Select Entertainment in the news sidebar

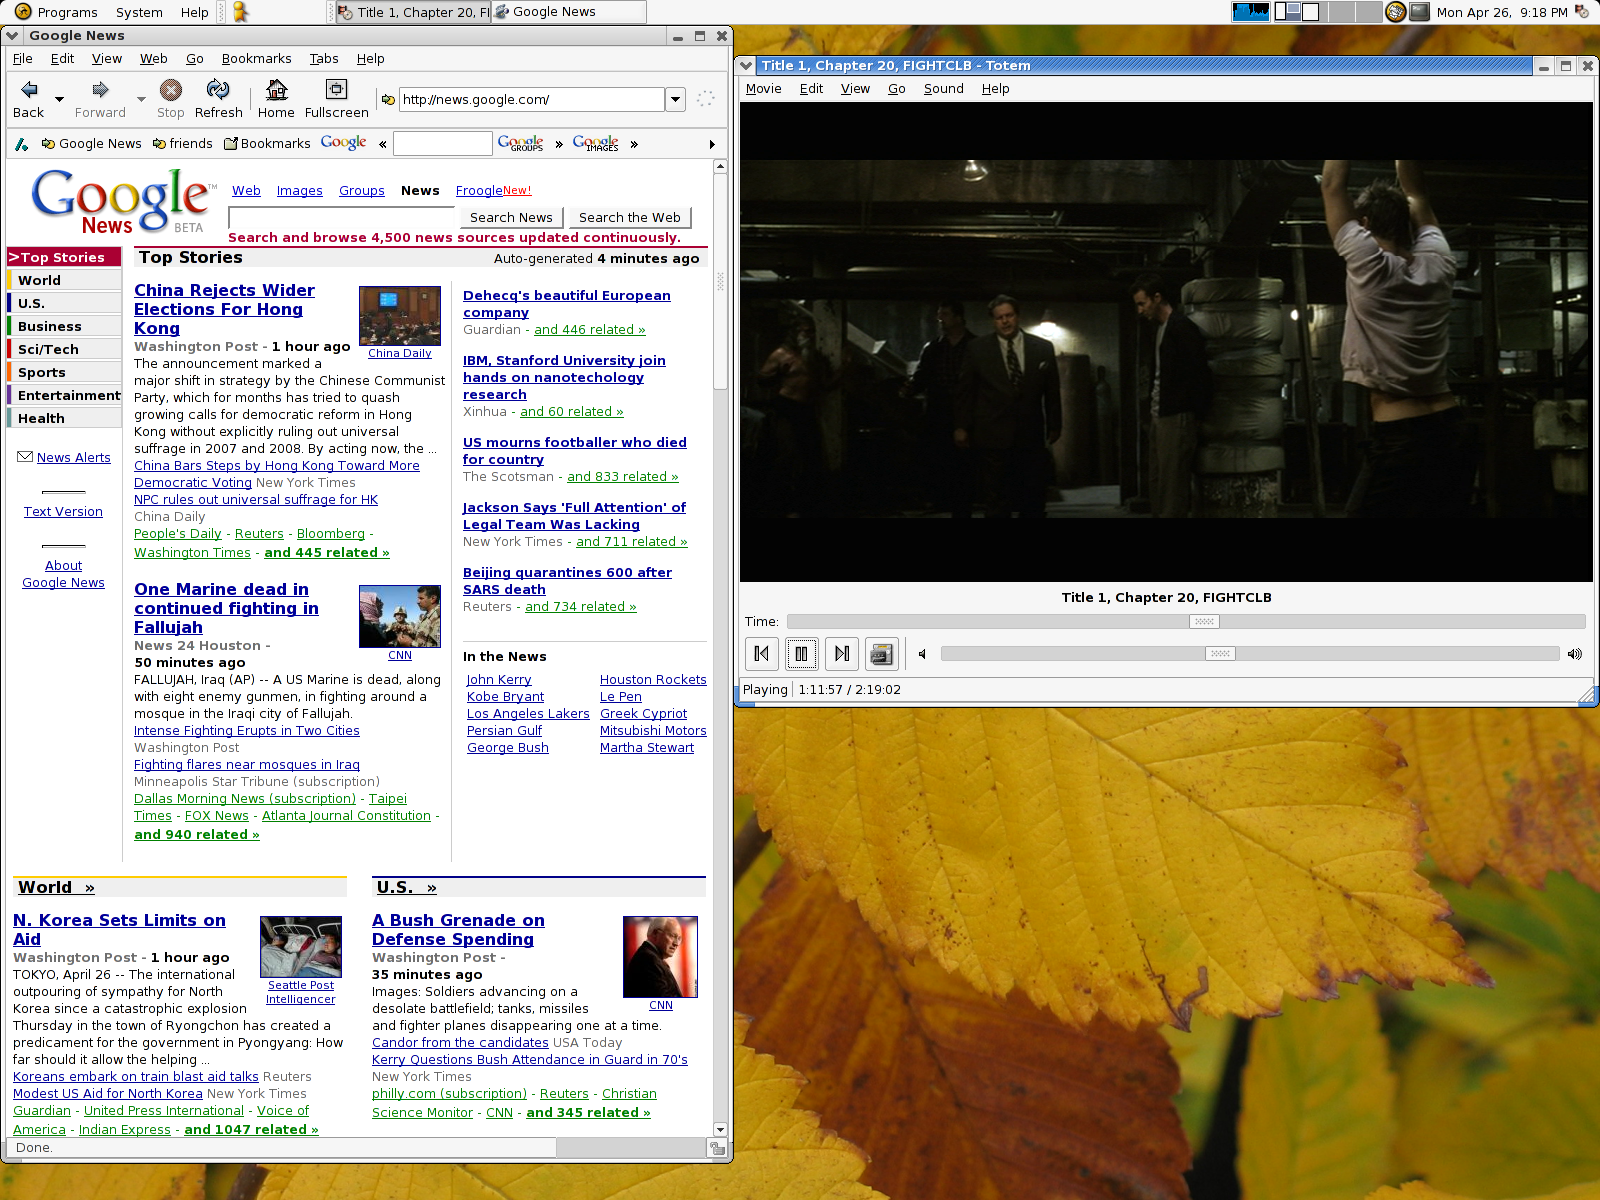[64, 395]
